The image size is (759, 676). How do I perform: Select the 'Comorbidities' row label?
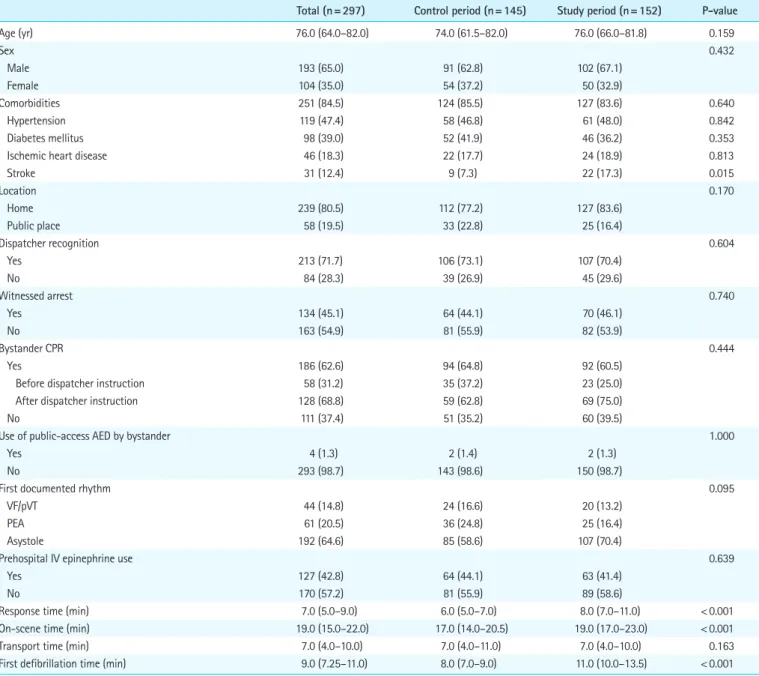pos(30,103)
